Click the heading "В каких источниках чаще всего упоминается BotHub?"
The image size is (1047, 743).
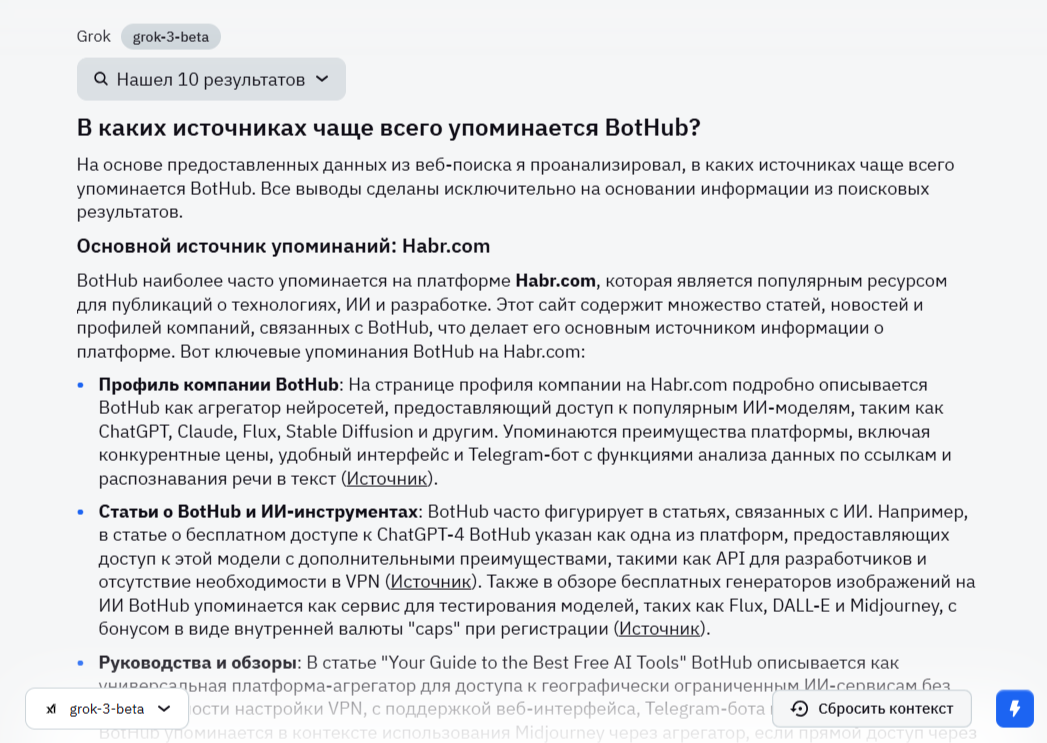tap(389, 128)
